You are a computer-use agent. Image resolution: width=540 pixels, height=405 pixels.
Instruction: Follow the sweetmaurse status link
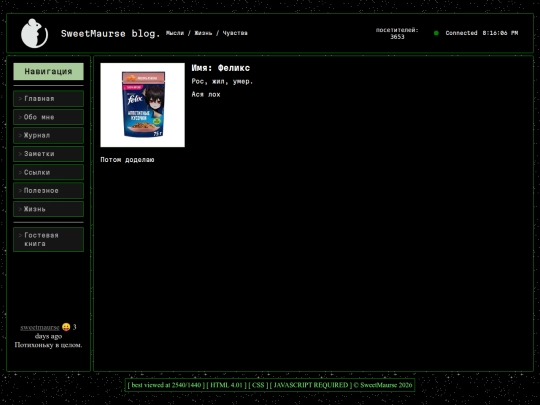click(x=40, y=327)
